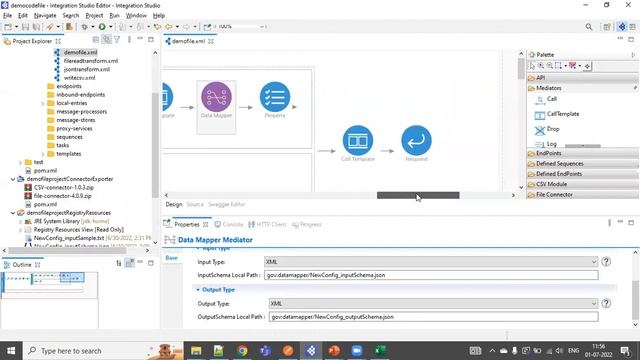
Task: Click inside InputSchema Local Path field
Action: [431, 275]
